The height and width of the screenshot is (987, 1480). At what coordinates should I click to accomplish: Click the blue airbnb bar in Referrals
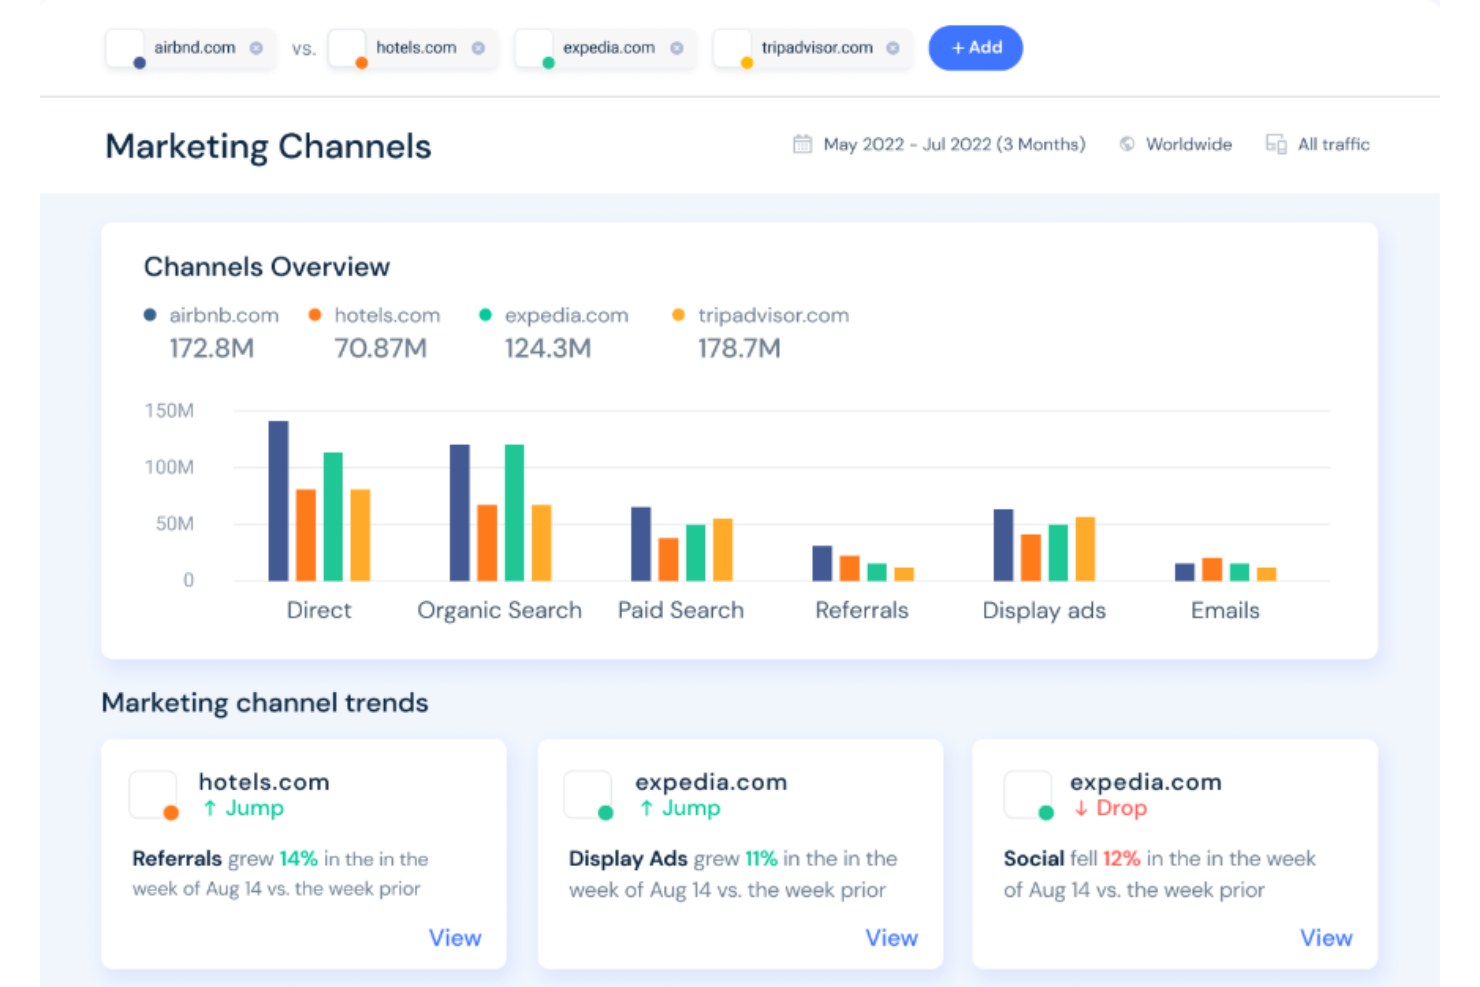822,563
